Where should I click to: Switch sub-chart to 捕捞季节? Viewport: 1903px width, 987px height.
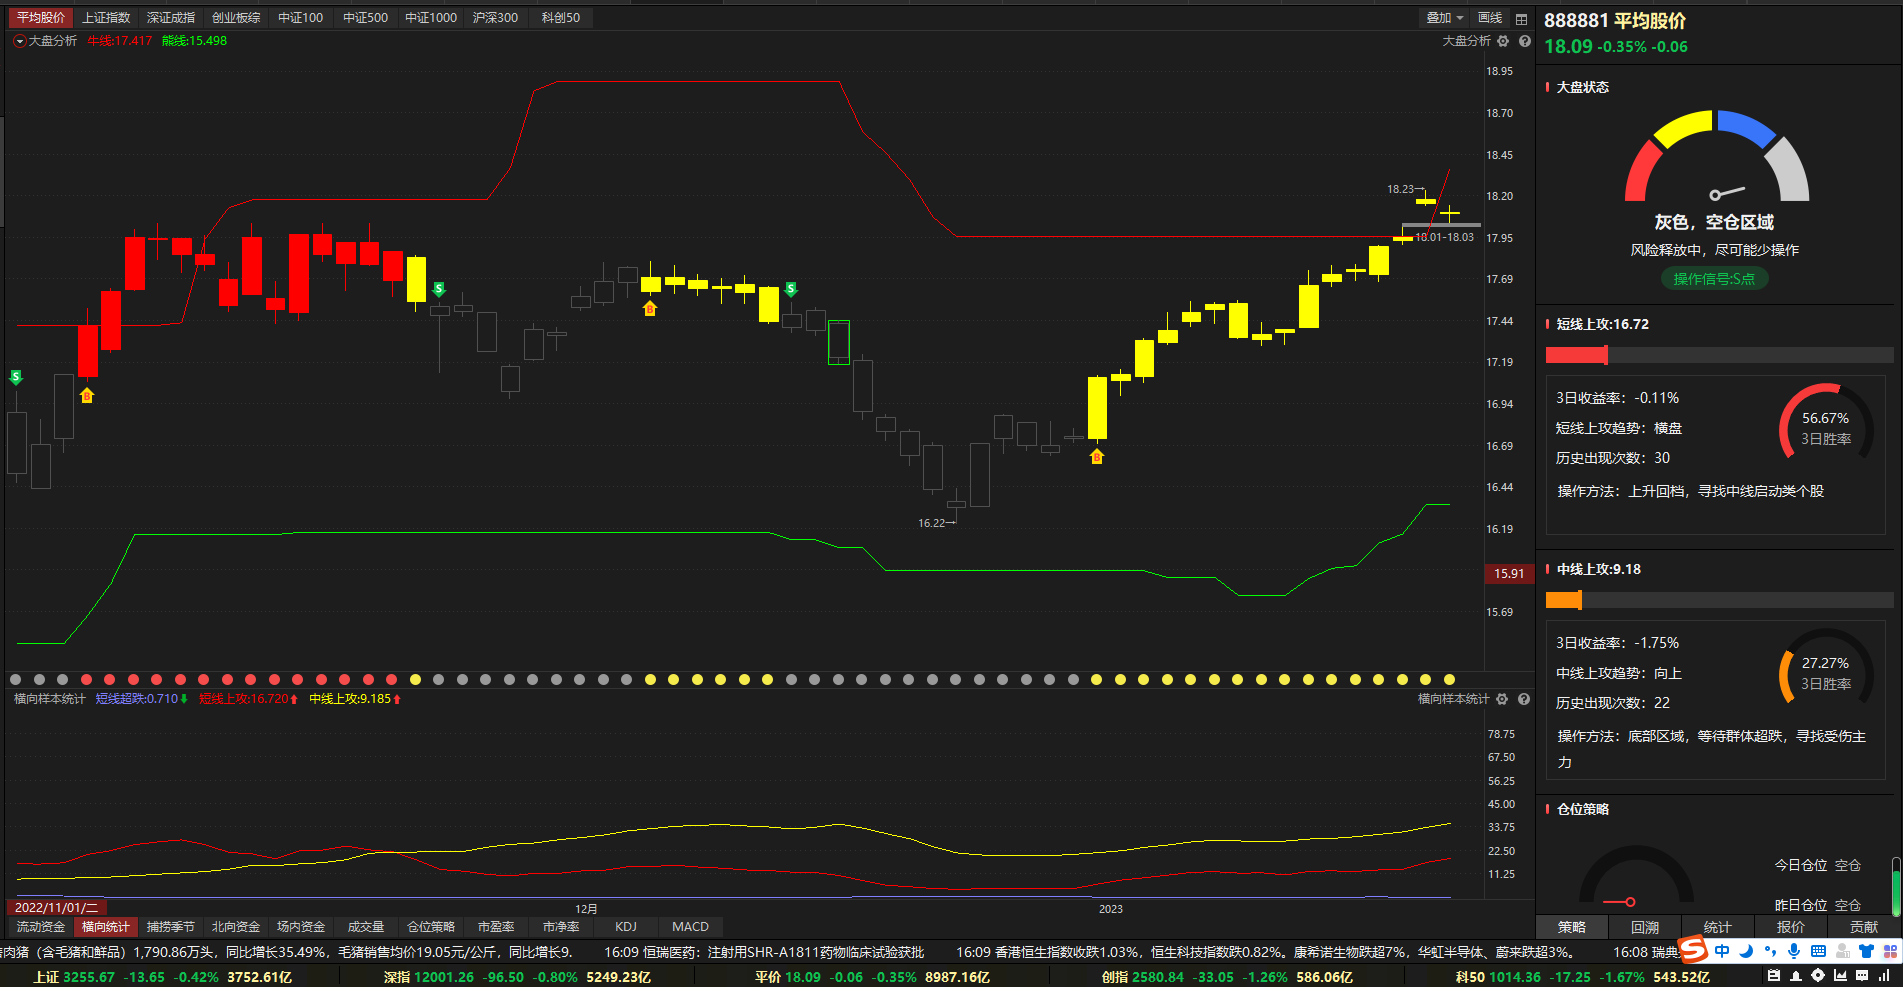point(171,927)
